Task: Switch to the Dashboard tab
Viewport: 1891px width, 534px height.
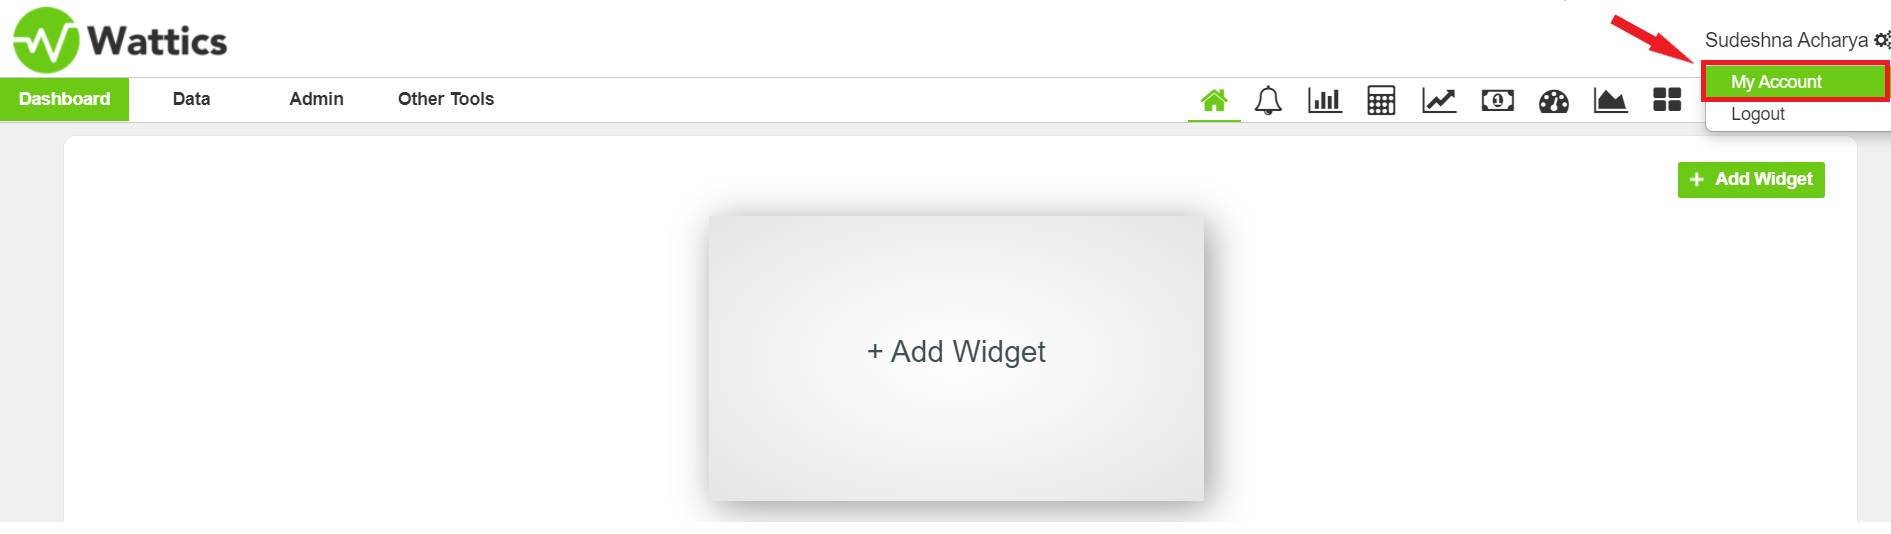Action: (x=64, y=99)
